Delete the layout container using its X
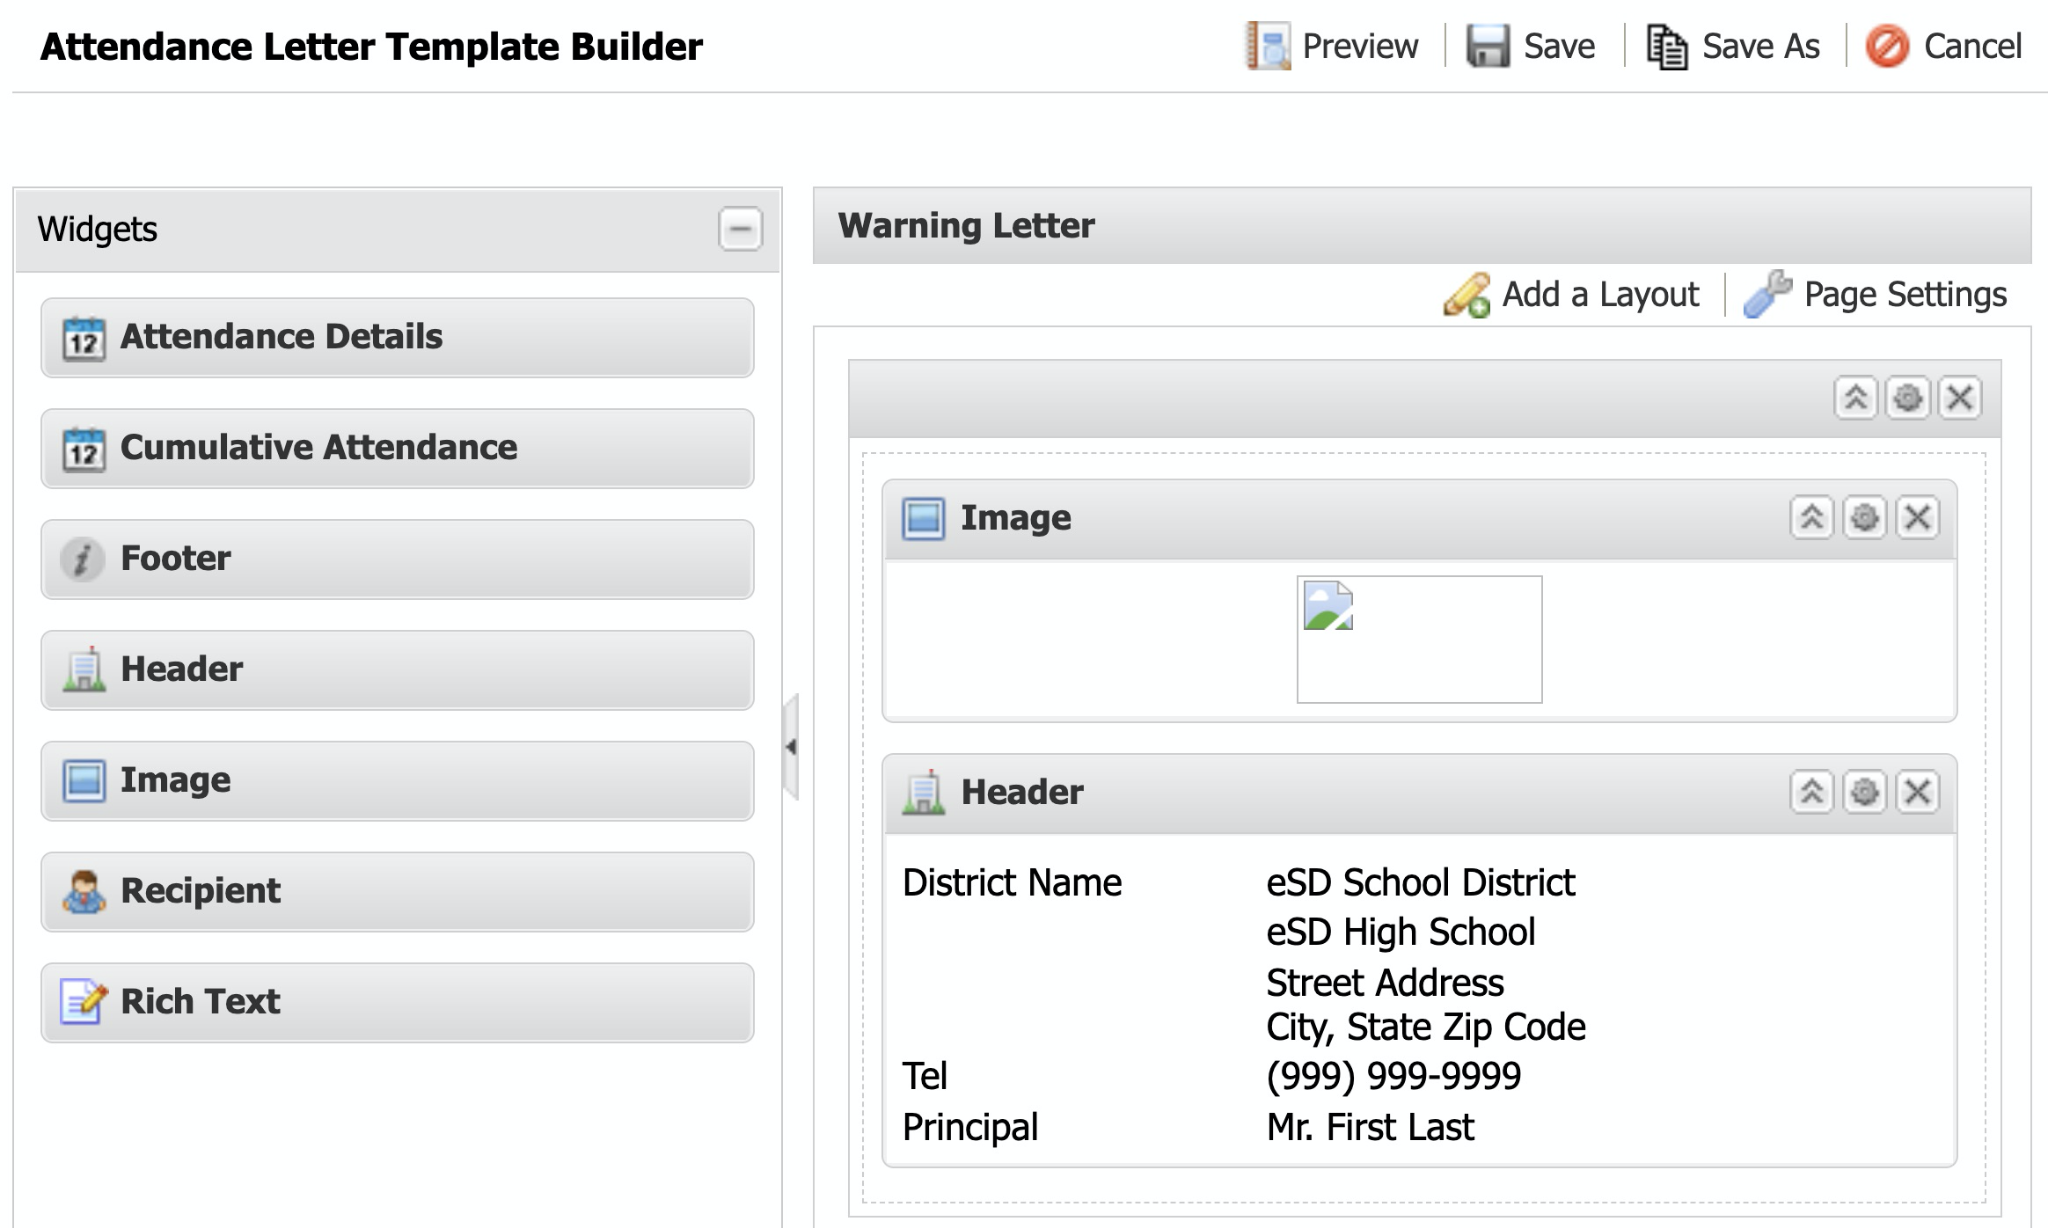 tap(1960, 398)
